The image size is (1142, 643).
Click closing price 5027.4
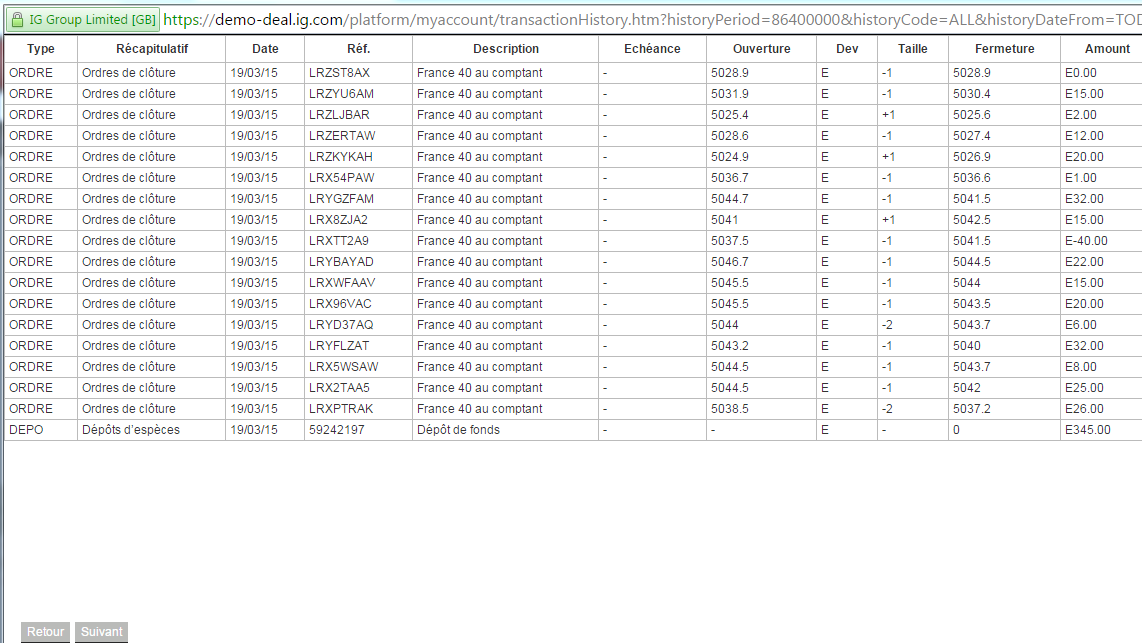tap(972, 136)
